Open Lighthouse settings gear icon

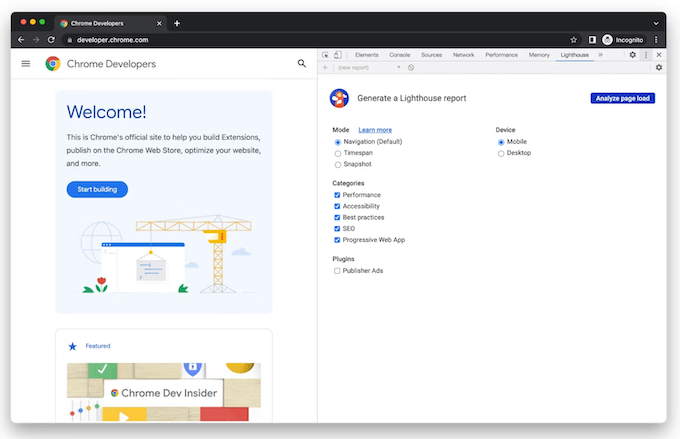coord(658,67)
